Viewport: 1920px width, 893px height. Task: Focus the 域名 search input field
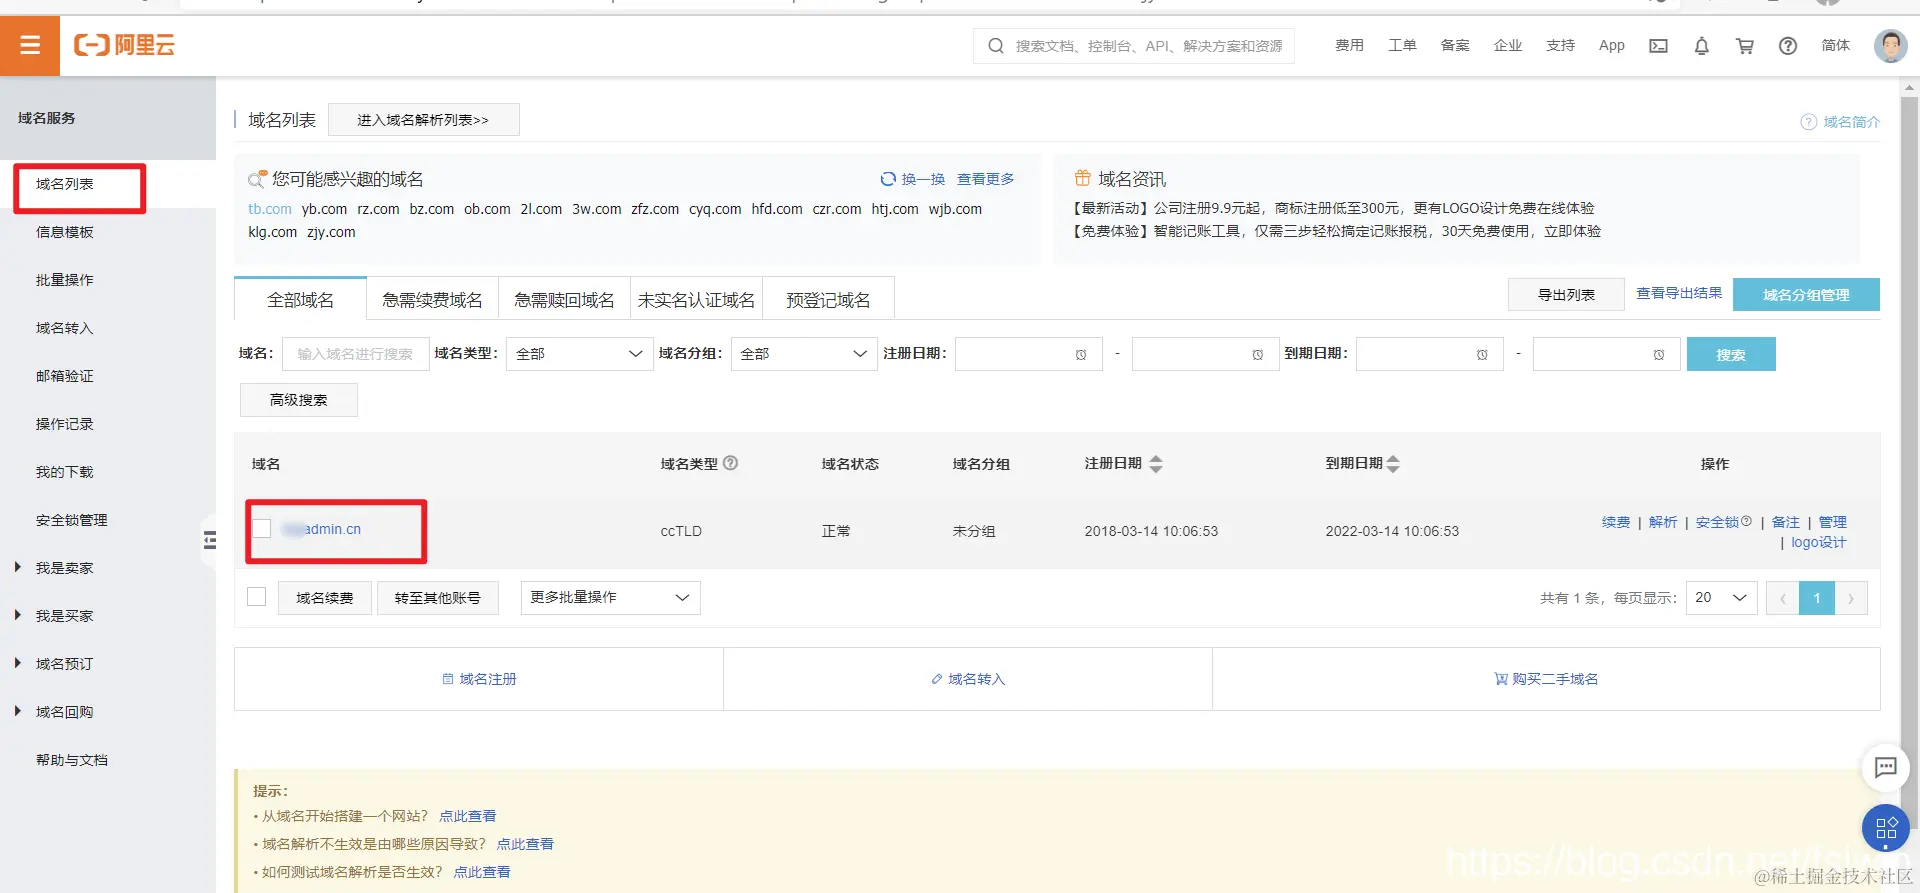(356, 354)
